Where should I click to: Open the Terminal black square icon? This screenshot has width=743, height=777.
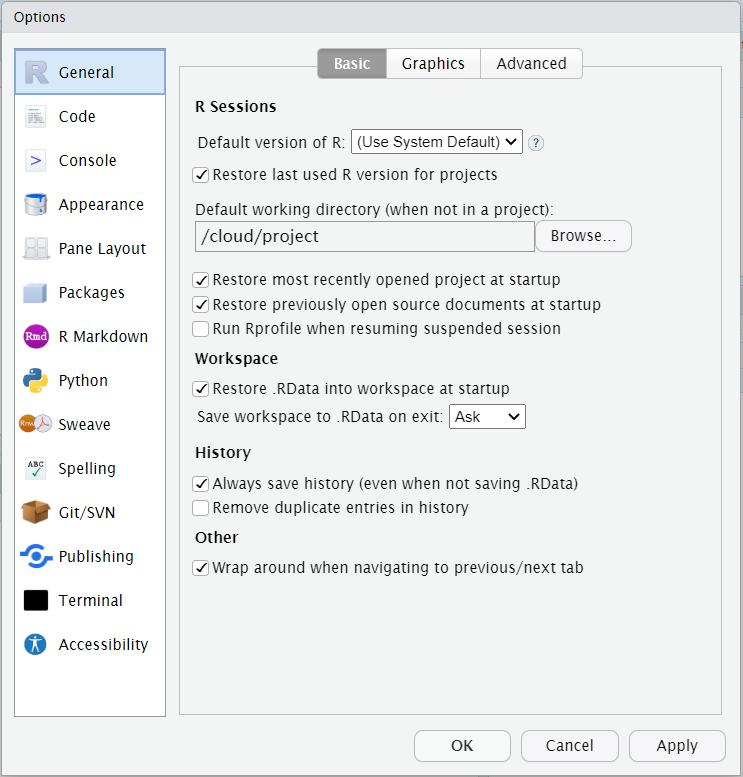pos(36,601)
